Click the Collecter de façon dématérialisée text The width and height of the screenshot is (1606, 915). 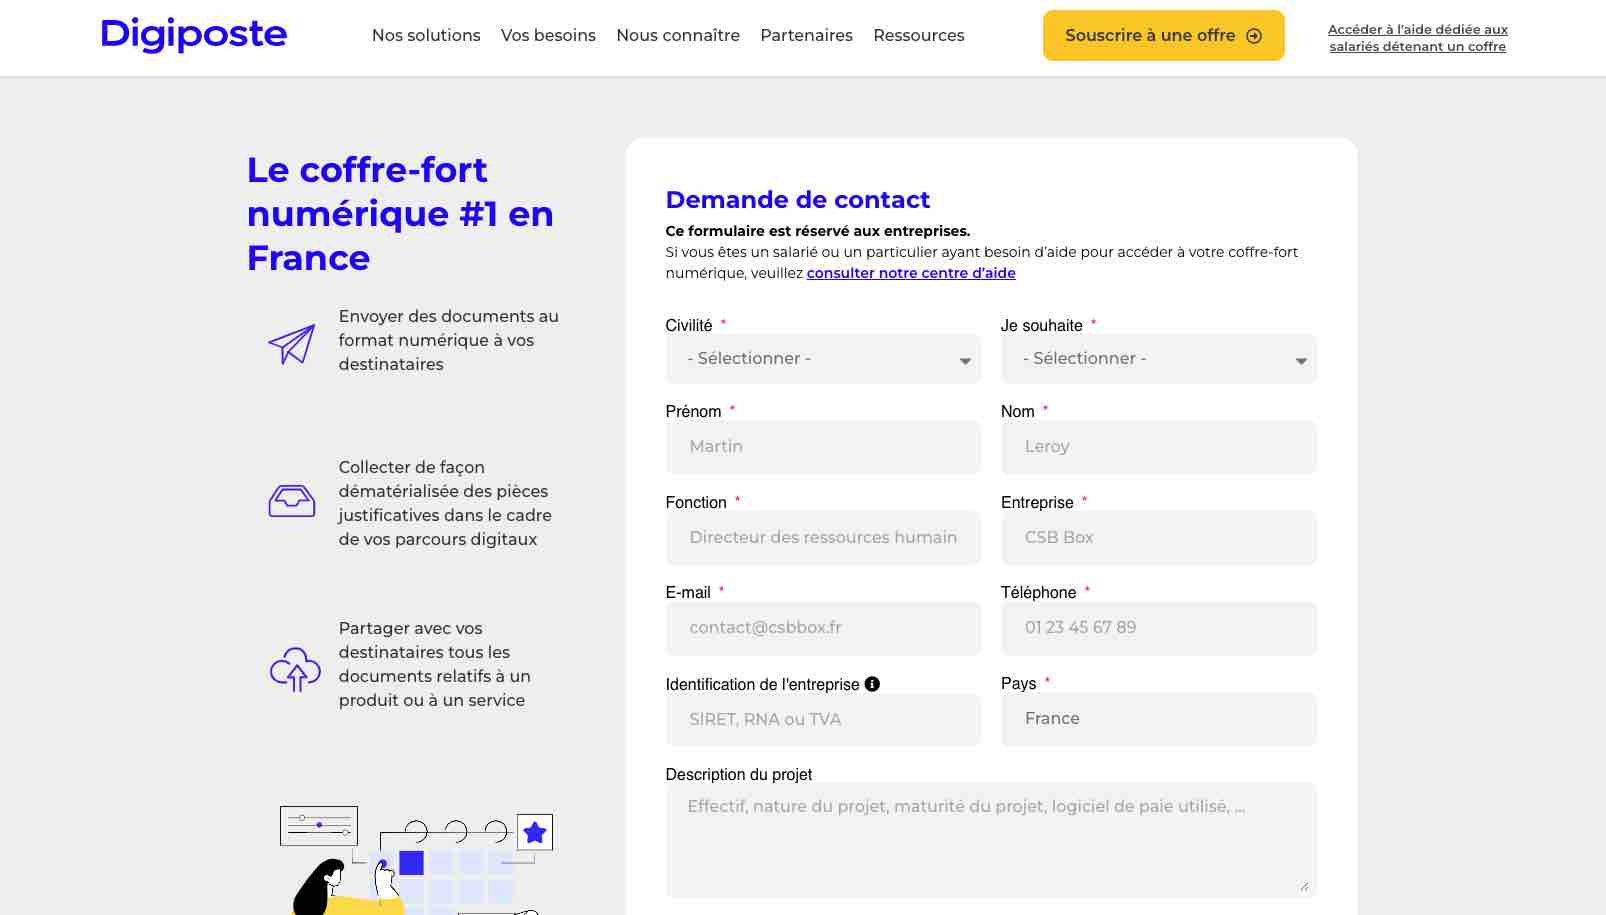(445, 503)
